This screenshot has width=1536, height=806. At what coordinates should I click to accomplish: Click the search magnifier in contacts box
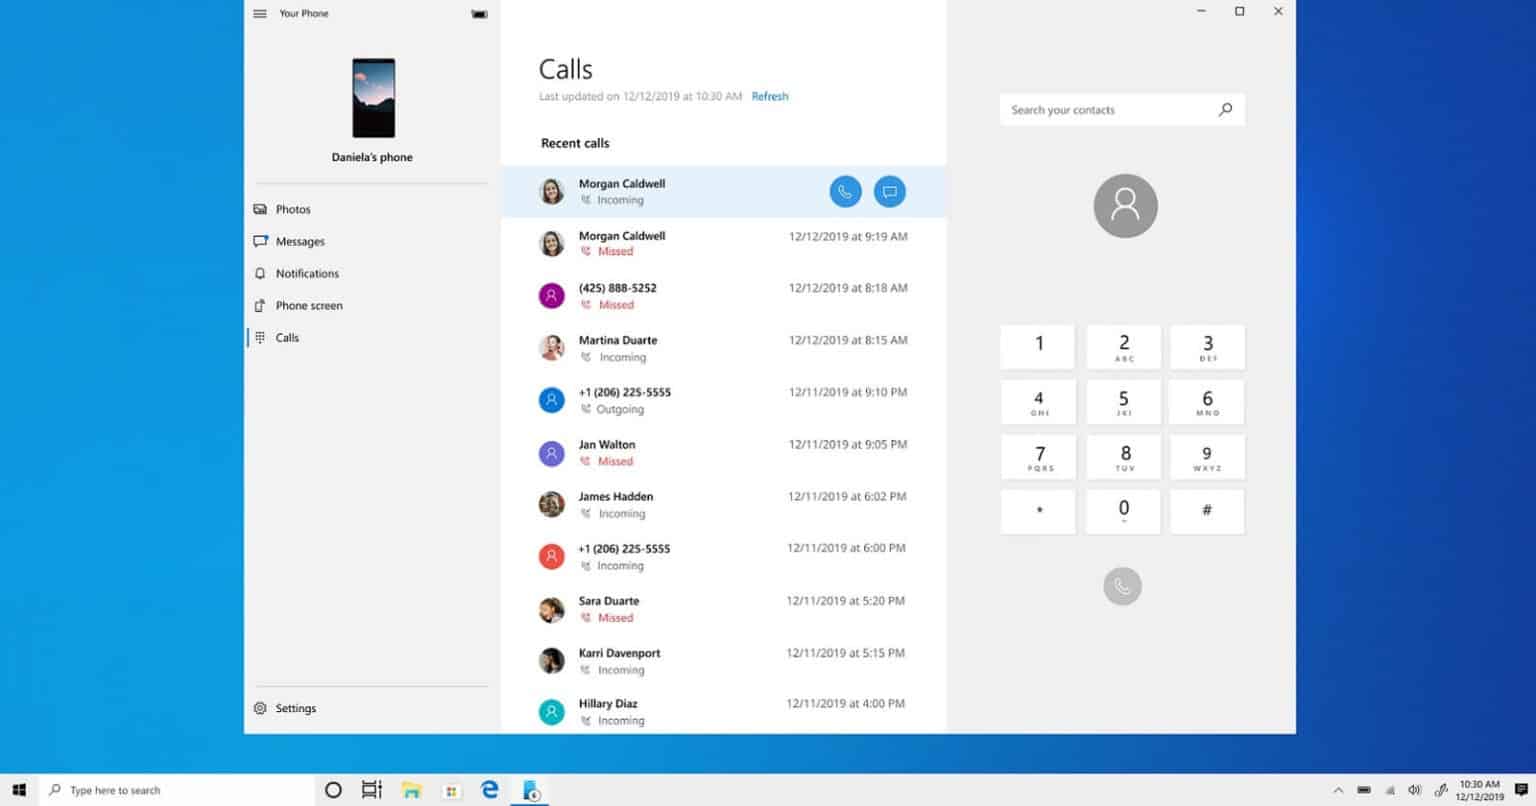(1225, 110)
